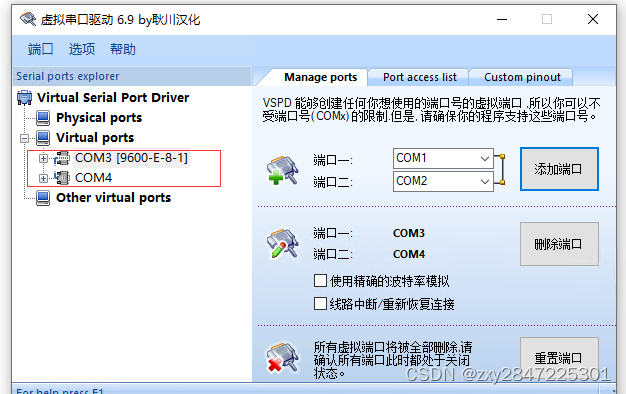Click the 添加端口 button
626x394 pixels.
(x=559, y=169)
